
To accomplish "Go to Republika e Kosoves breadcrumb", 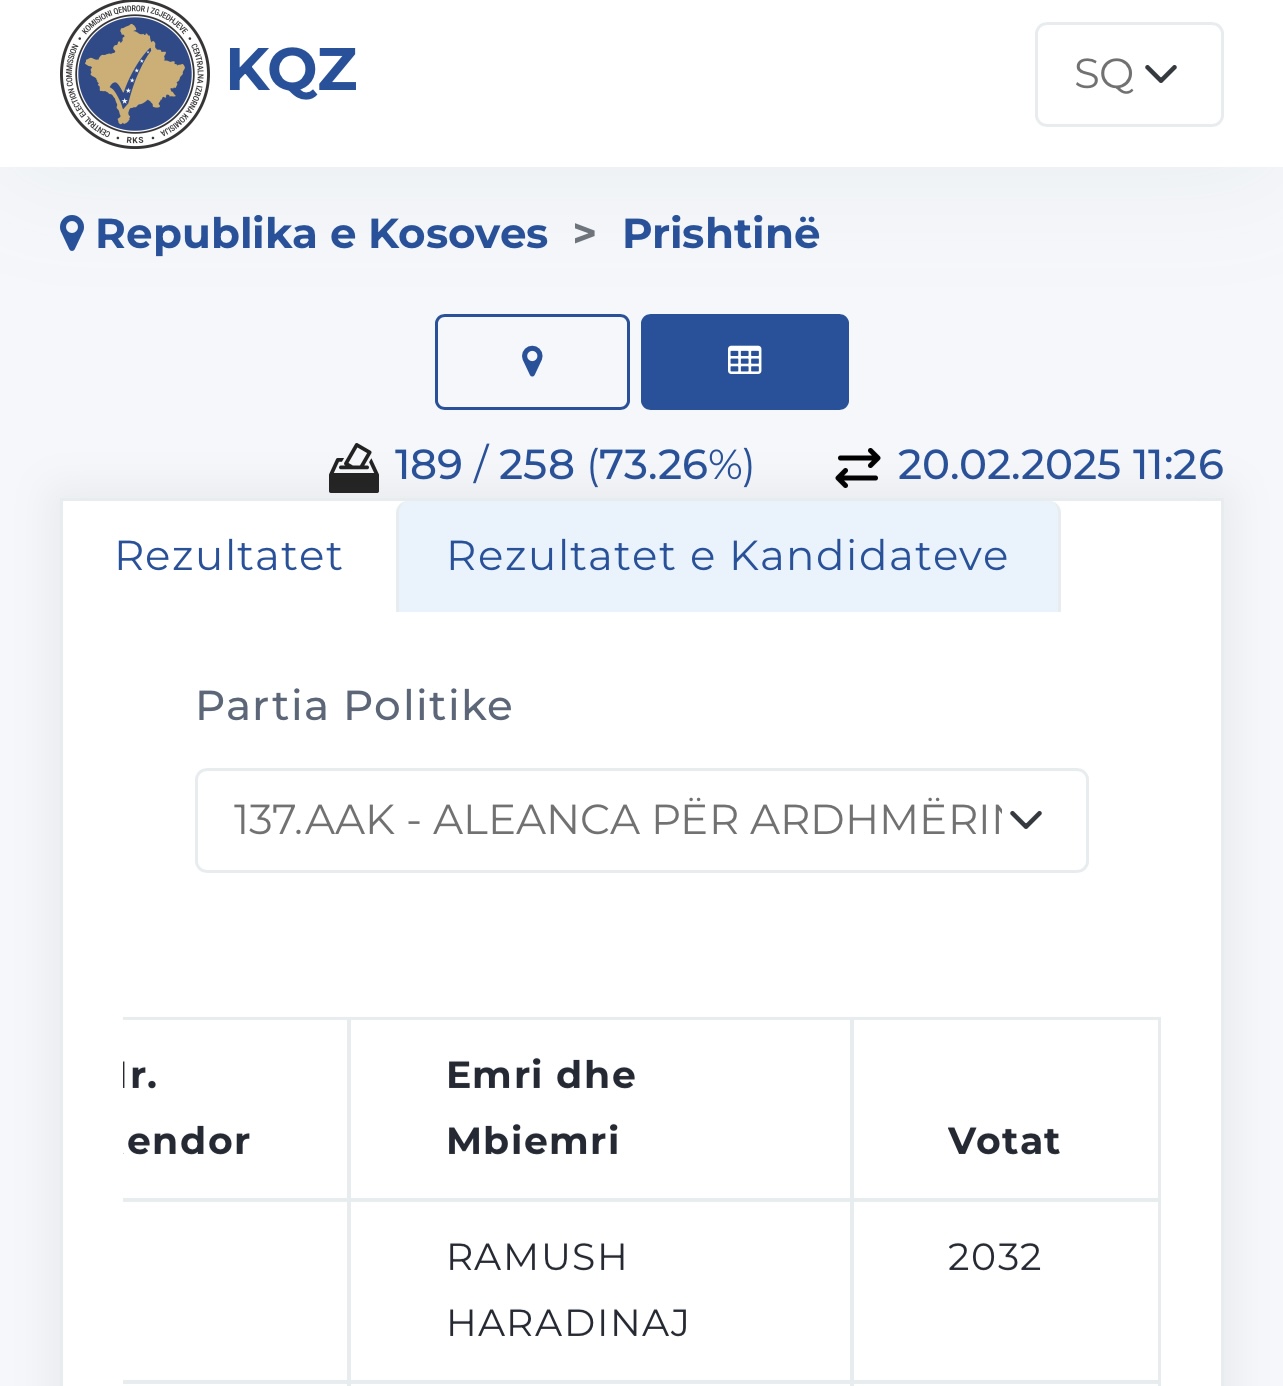I will click(x=321, y=234).
